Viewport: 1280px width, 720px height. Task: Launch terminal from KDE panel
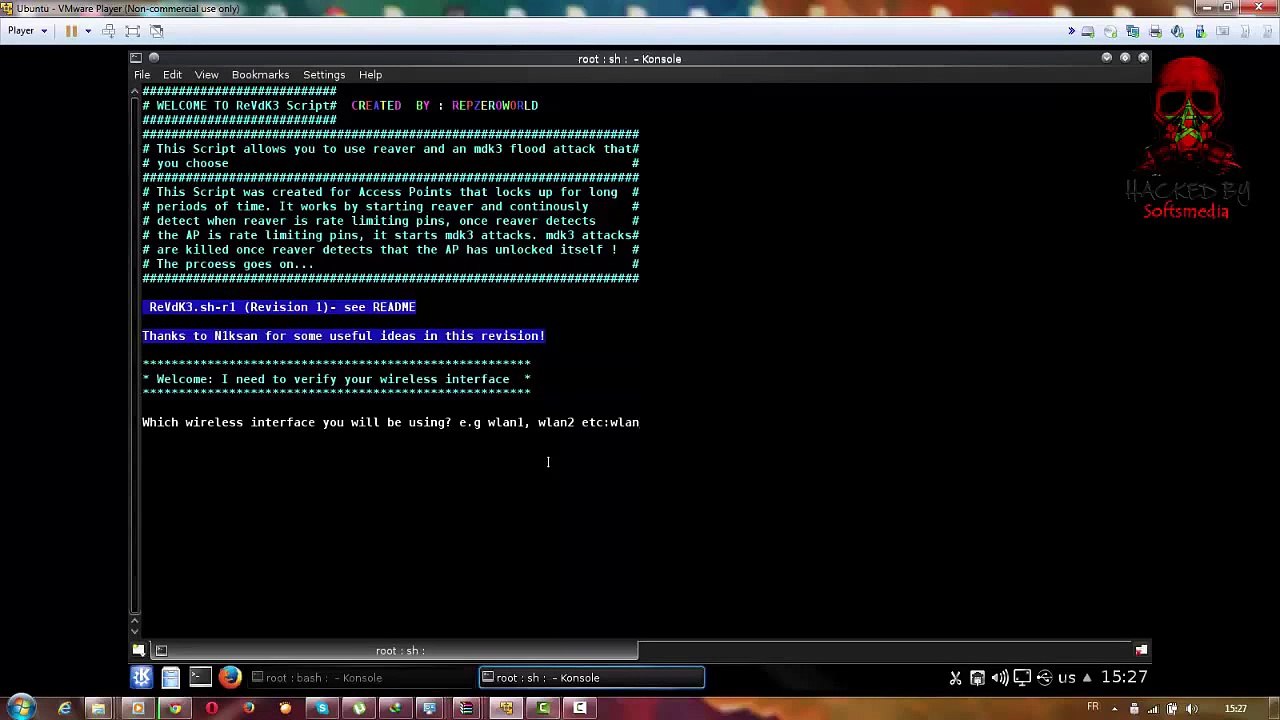[200, 678]
